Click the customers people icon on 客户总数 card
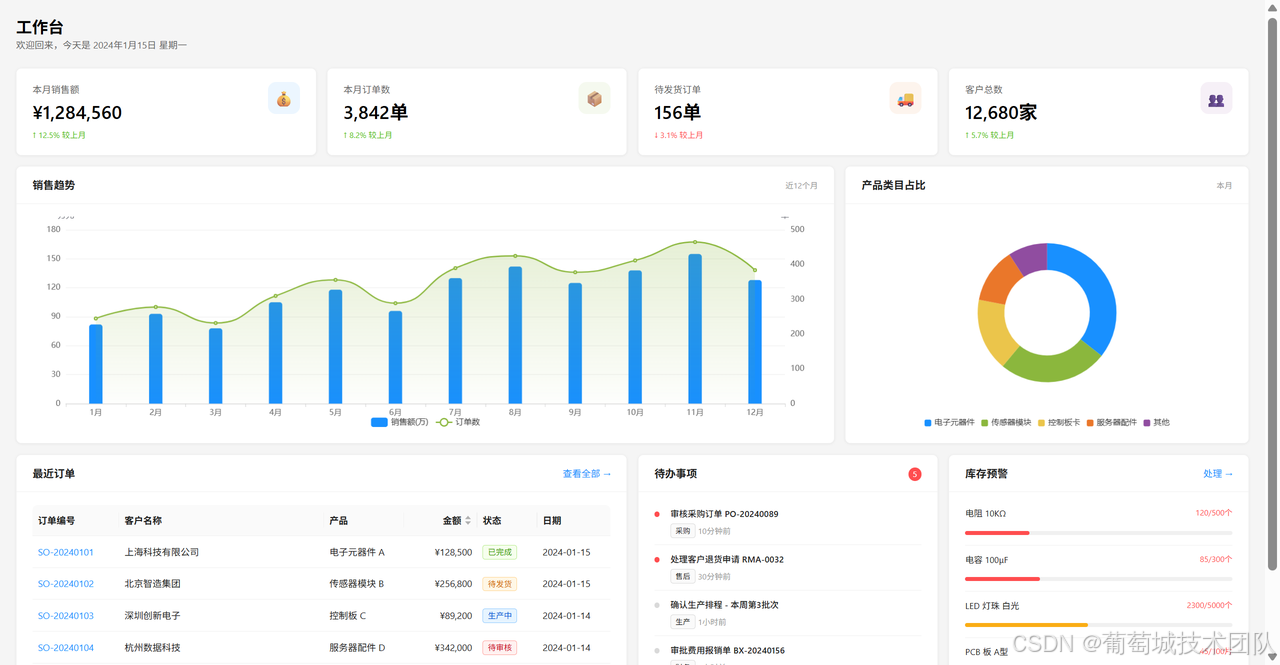 (1216, 98)
